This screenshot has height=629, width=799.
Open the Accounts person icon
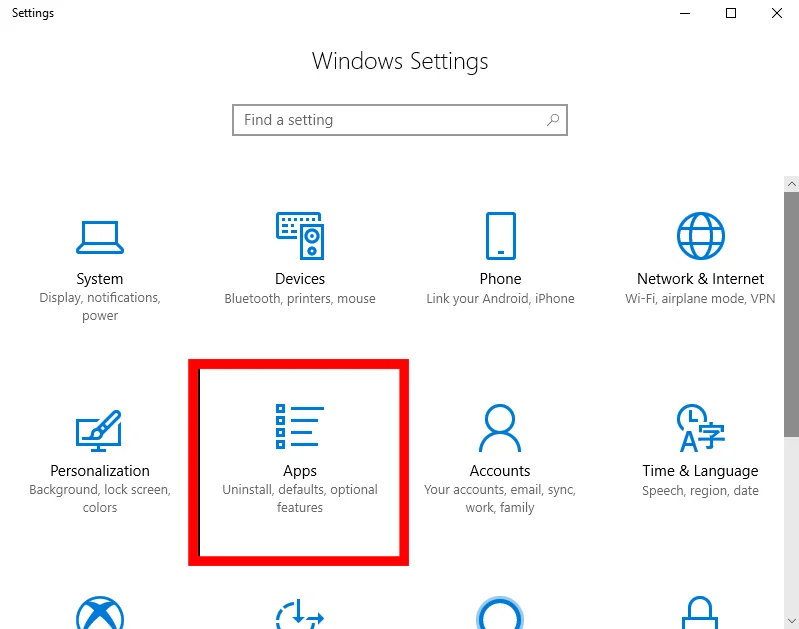500,428
